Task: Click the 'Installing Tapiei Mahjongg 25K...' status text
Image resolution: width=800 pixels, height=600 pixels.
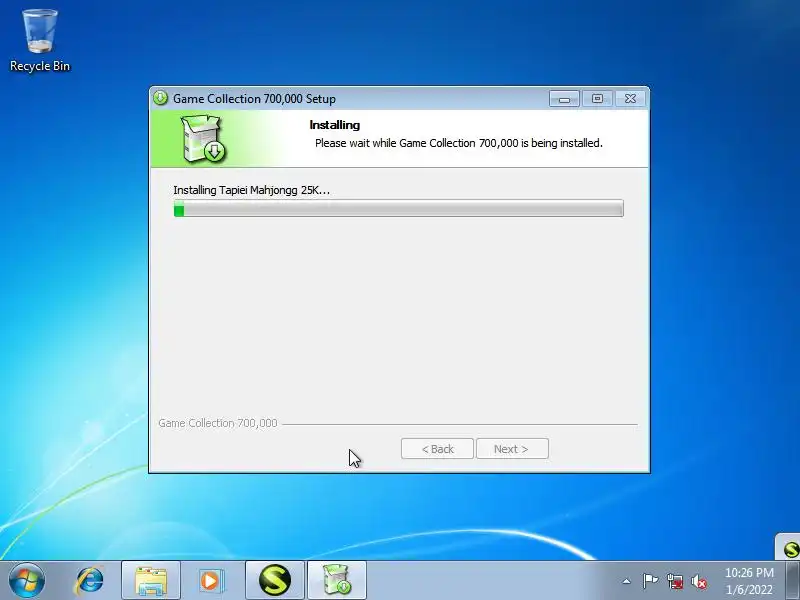Action: tap(252, 190)
